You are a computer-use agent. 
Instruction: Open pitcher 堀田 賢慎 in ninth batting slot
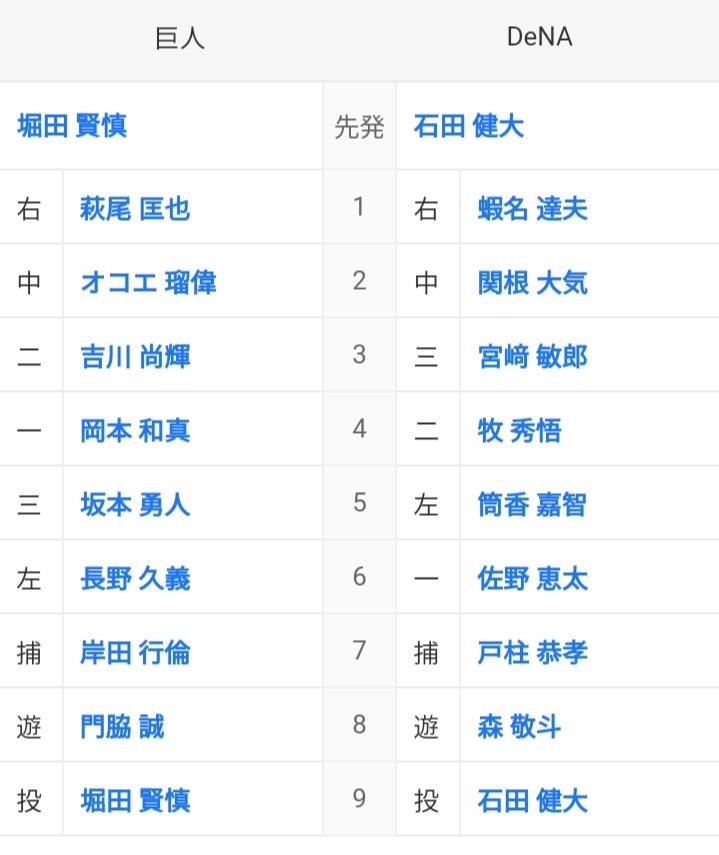pyautogui.click(x=135, y=800)
